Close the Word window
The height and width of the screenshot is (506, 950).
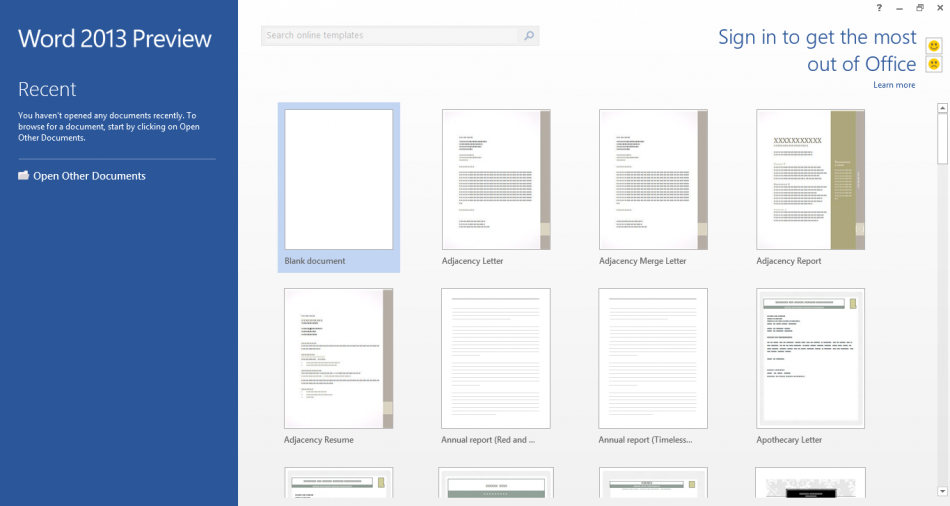[x=940, y=8]
